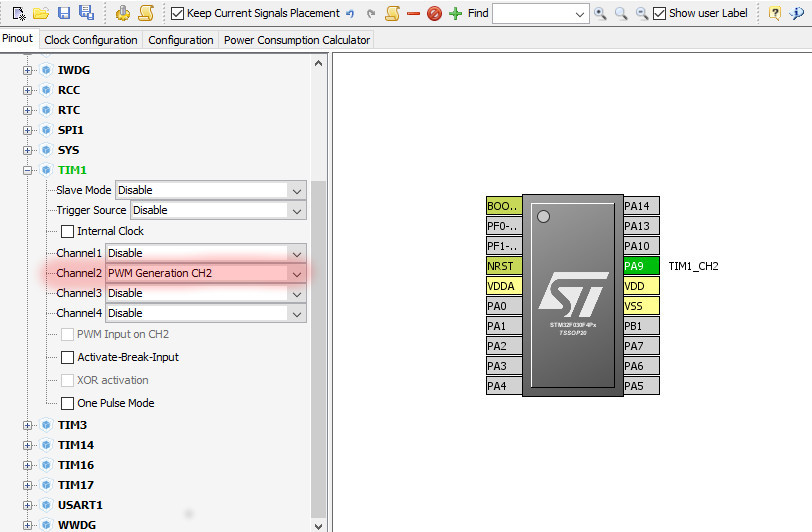Viewport: 812px width, 532px height.
Task: Select the RTC tree item label
Action: coord(69,110)
